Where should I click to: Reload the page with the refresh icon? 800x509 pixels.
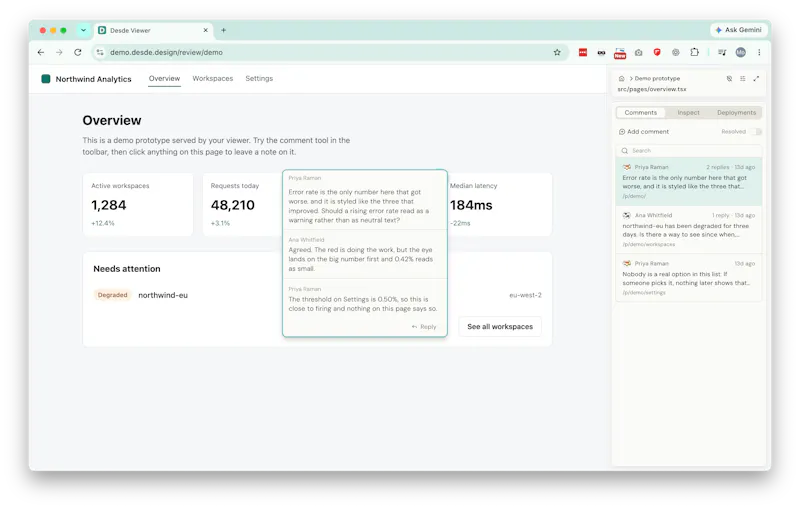[x=78, y=52]
